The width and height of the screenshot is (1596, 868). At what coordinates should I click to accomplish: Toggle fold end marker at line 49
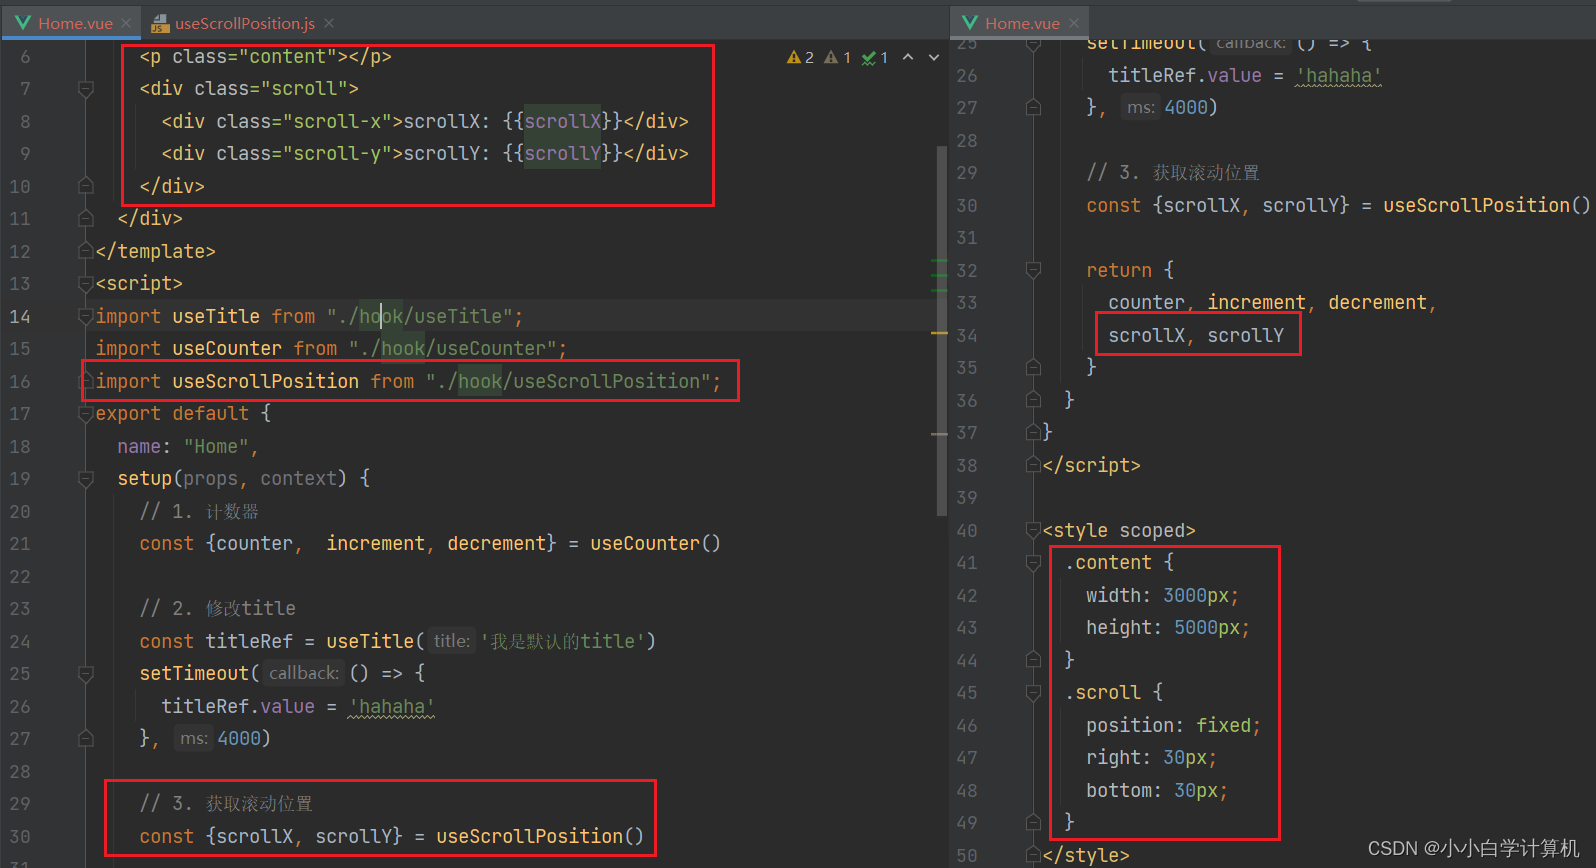tap(1034, 822)
